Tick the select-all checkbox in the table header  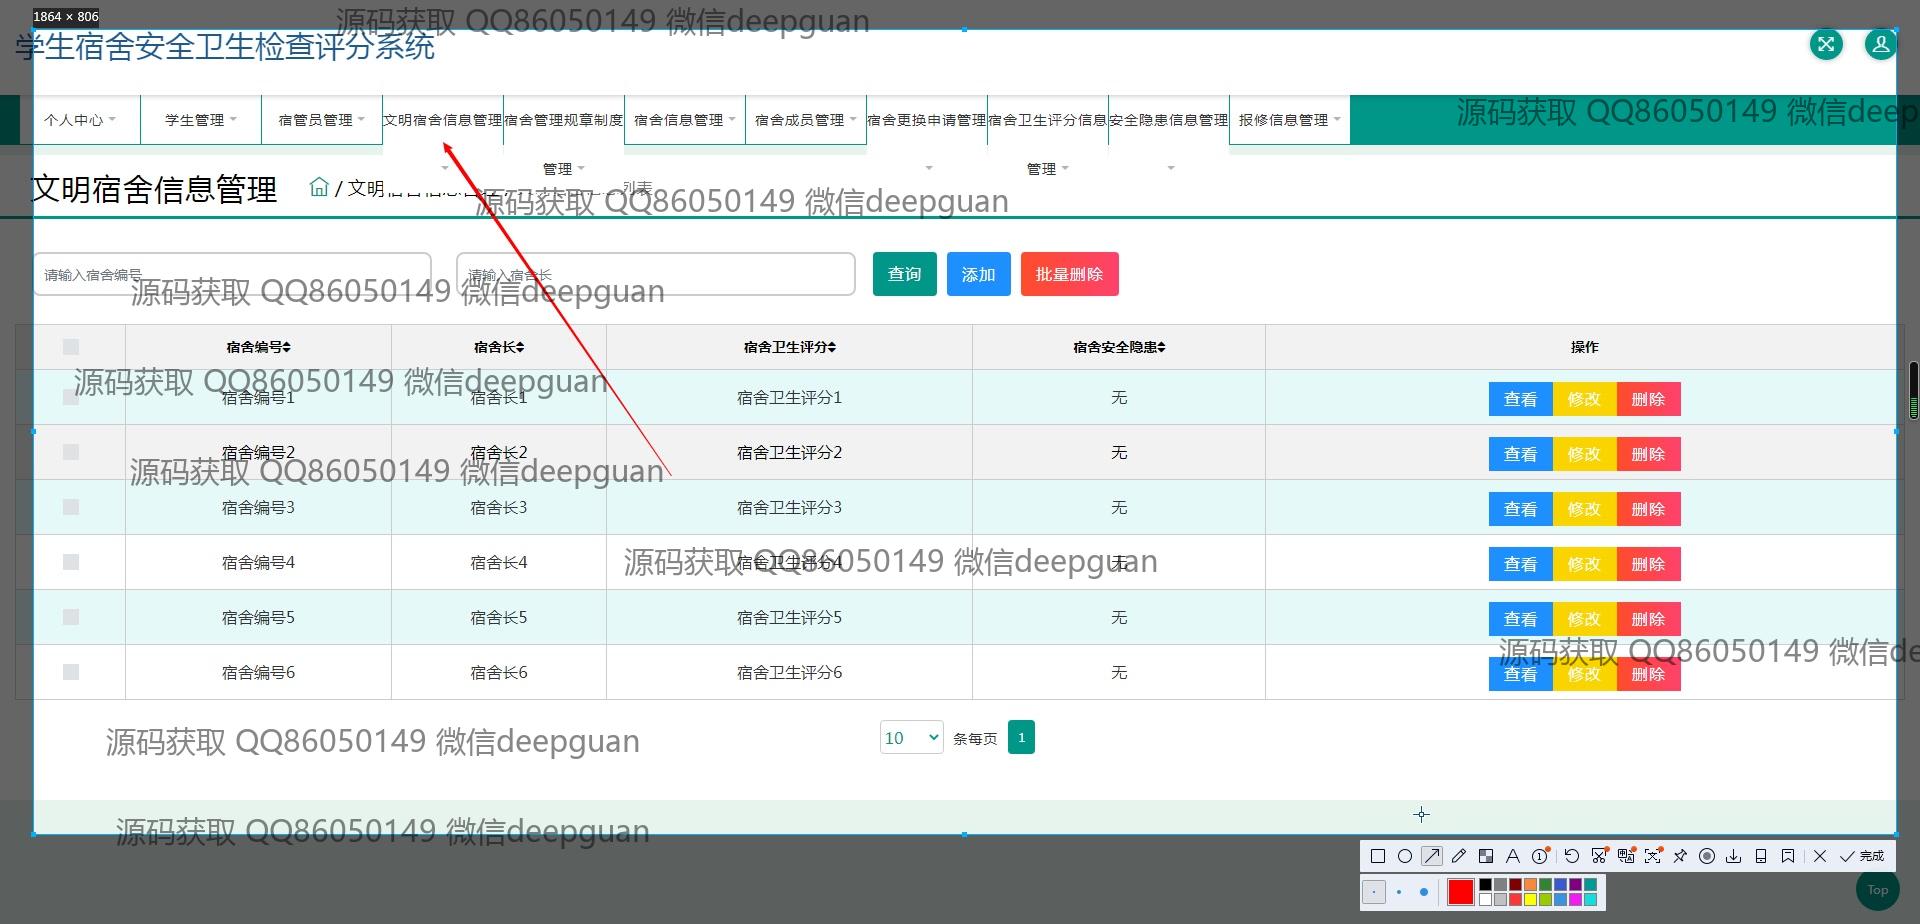(x=71, y=347)
